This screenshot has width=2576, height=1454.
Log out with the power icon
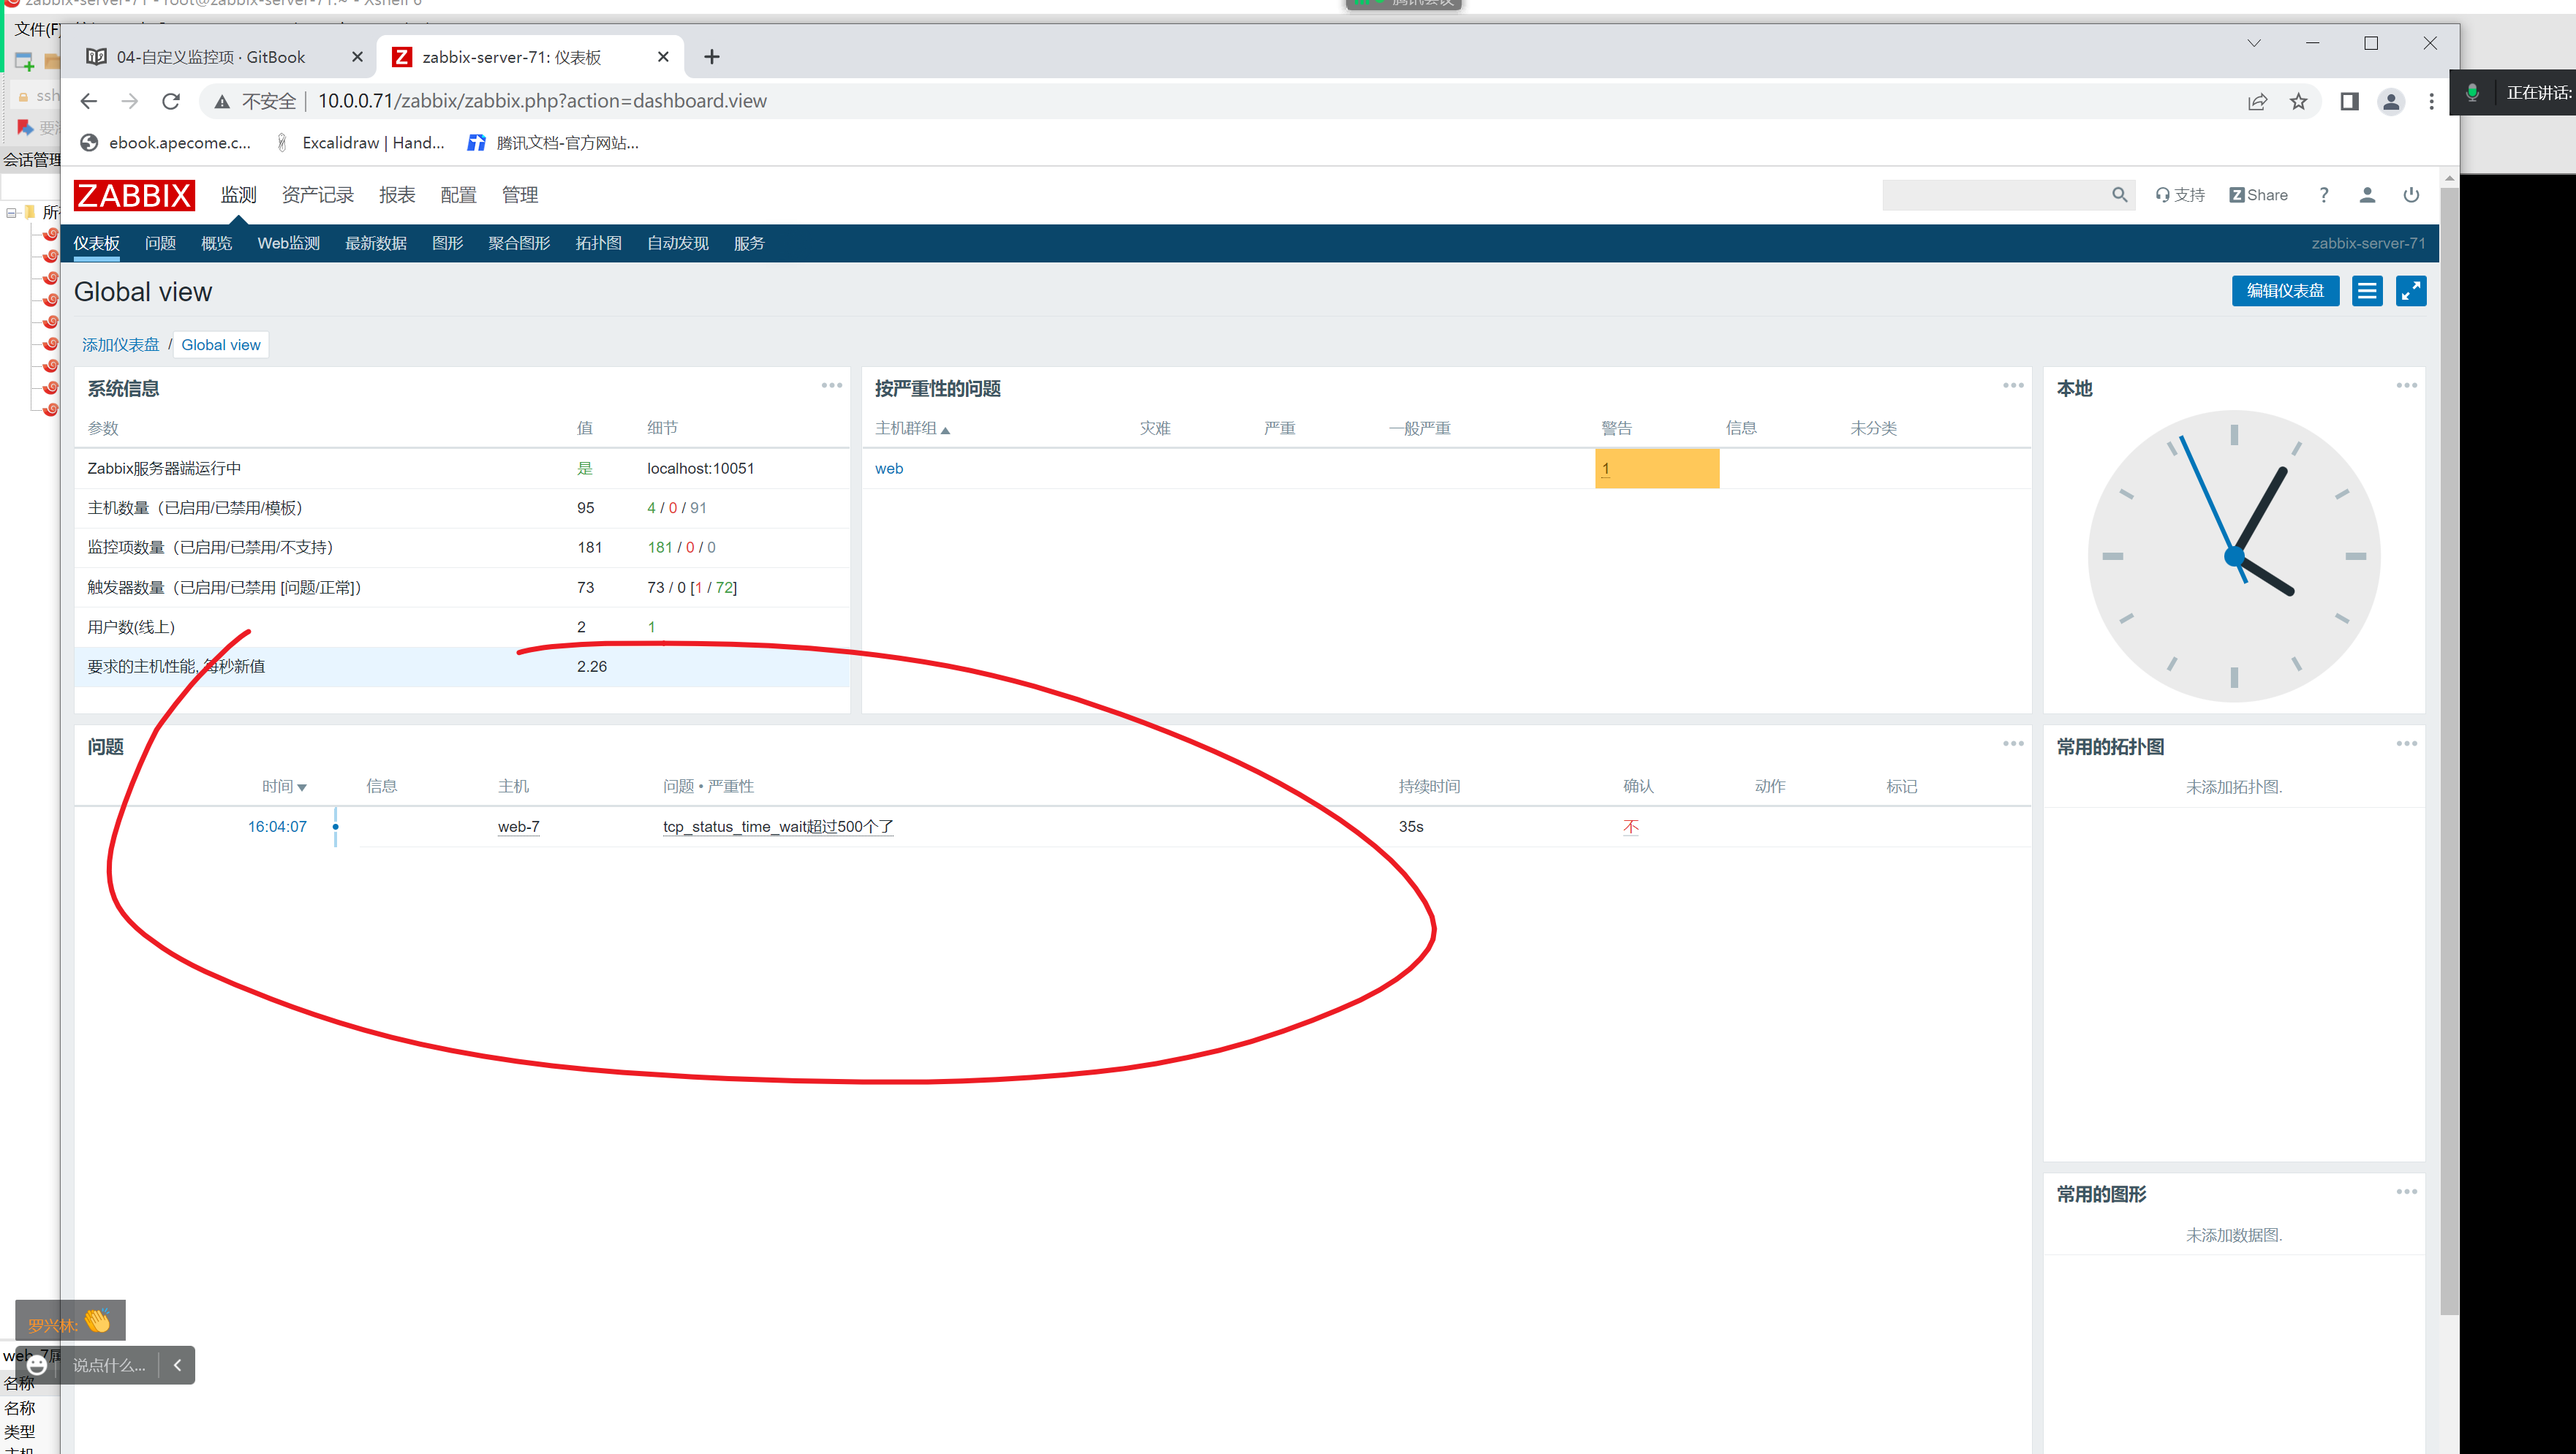[2411, 195]
